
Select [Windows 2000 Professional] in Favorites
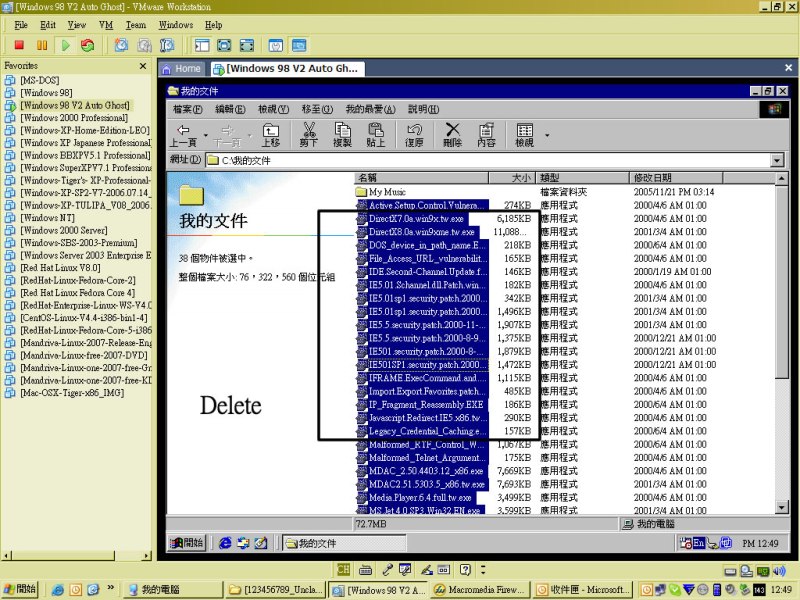pyautogui.click(x=74, y=117)
